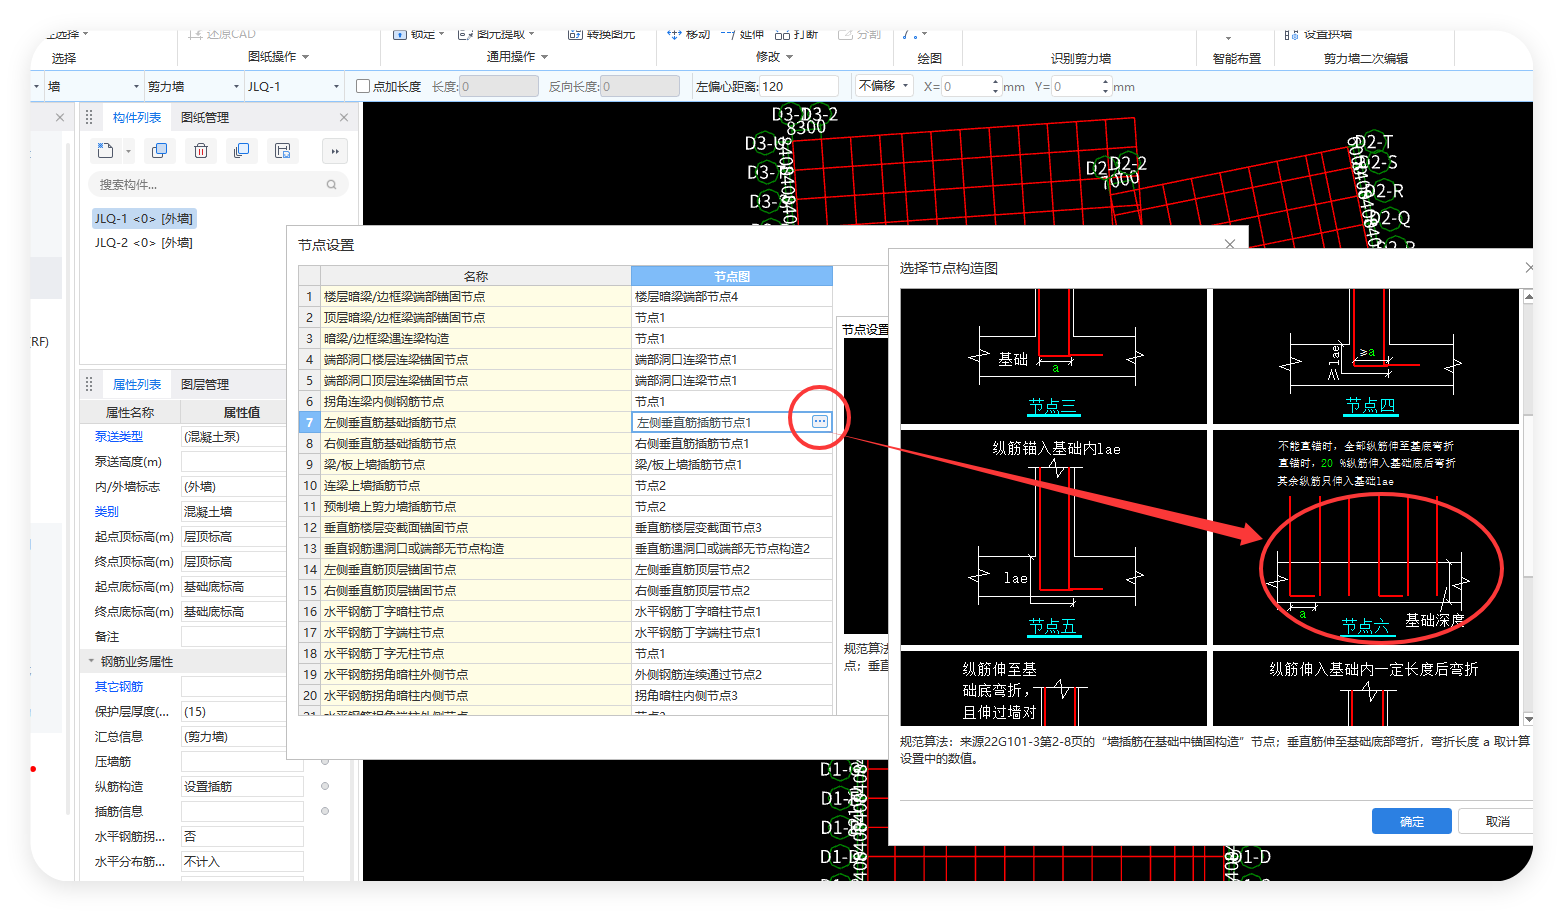Click the ellipsis button in row 7 节点图 cell
Viewport: 1563px width, 911px height.
tap(820, 422)
